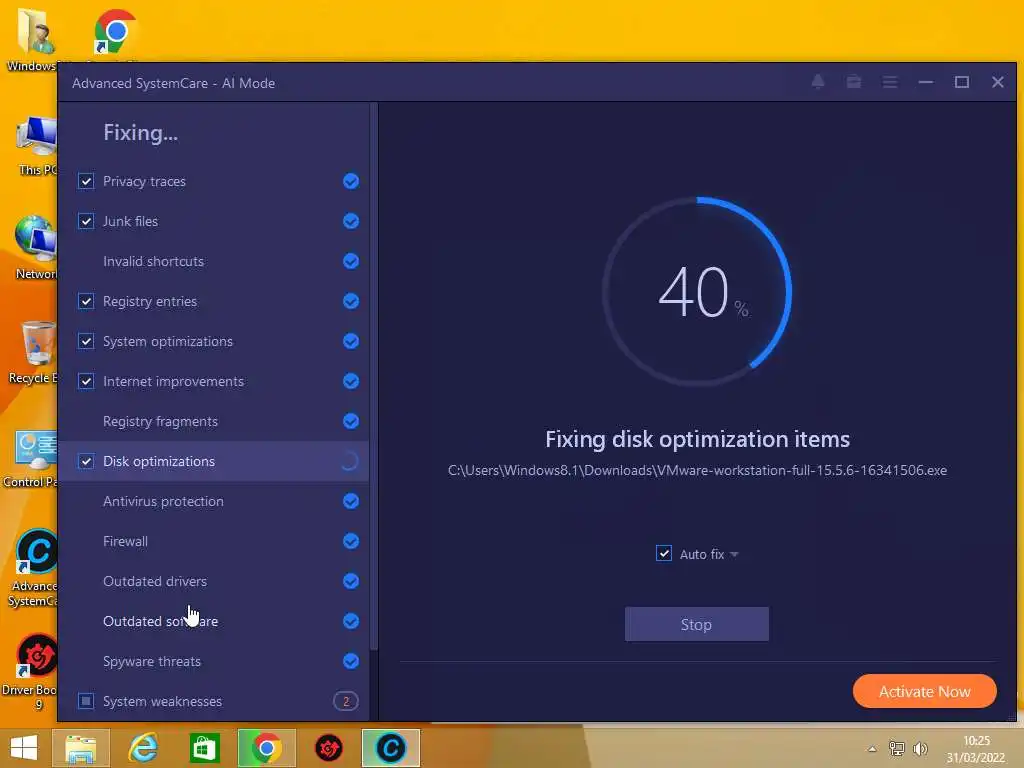Click the blue checkmark beside Outdated software

(351, 621)
